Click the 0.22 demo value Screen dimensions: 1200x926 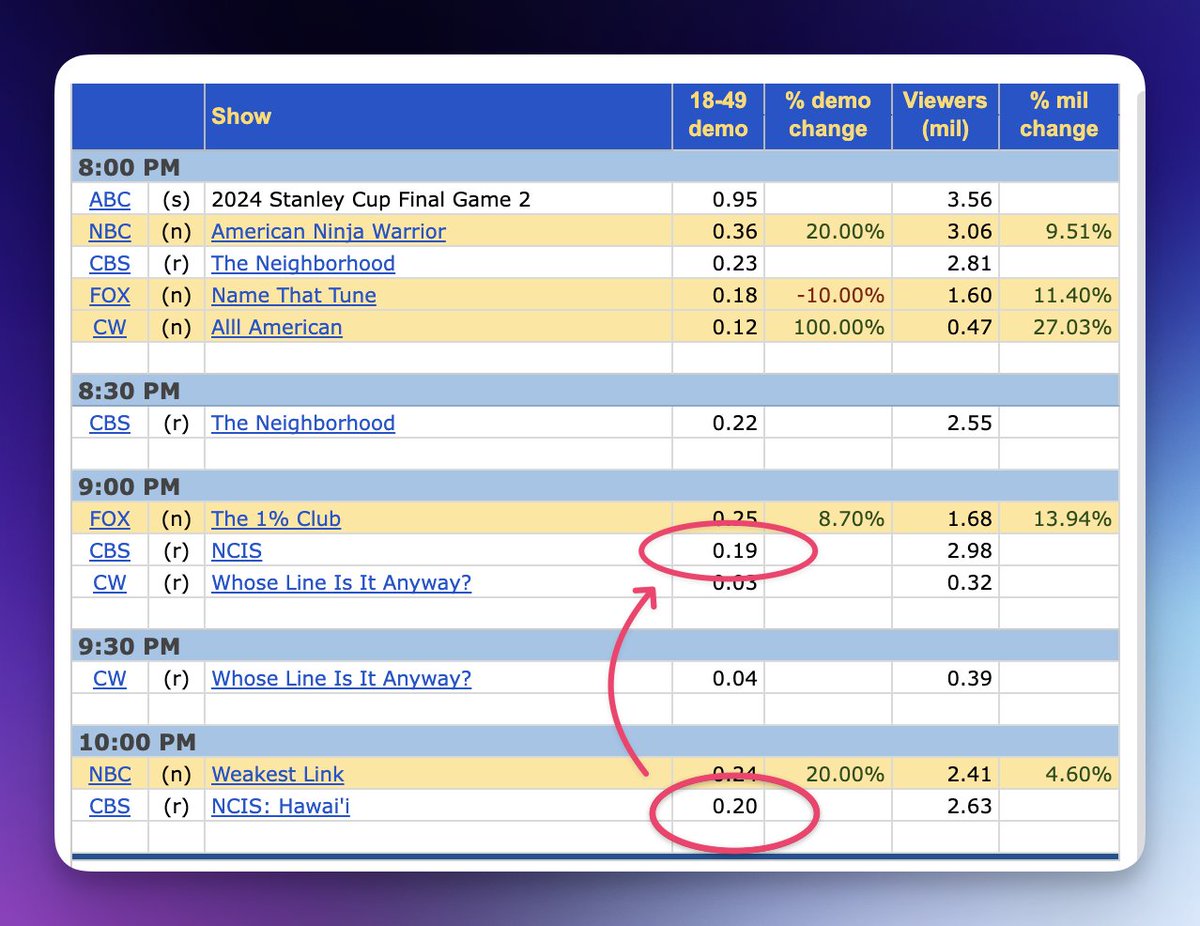pyautogui.click(x=735, y=423)
